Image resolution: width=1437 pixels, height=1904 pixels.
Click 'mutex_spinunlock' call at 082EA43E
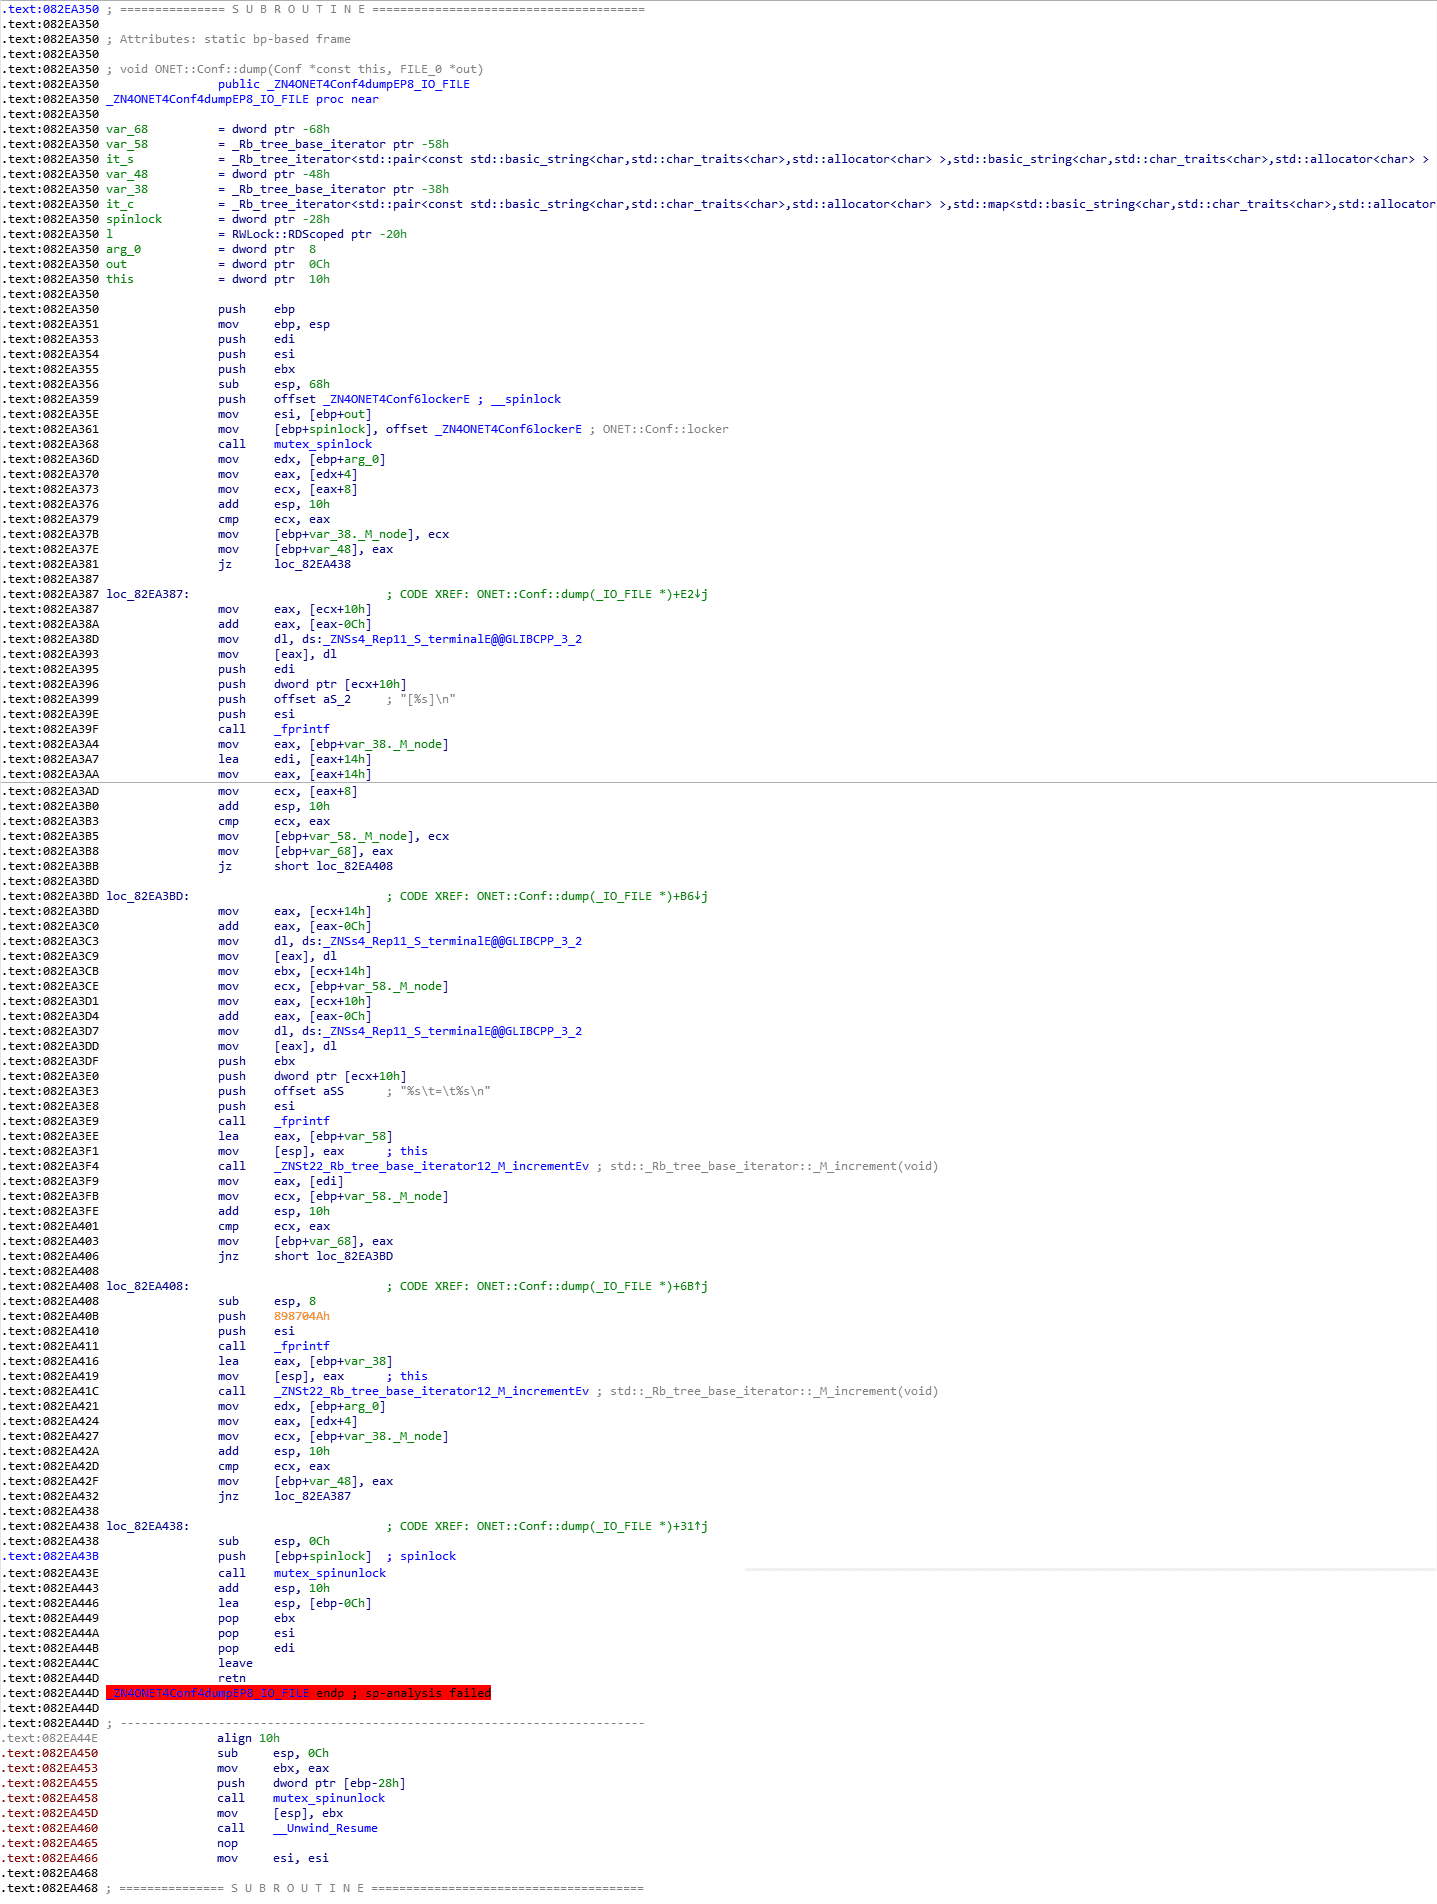click(x=330, y=1573)
